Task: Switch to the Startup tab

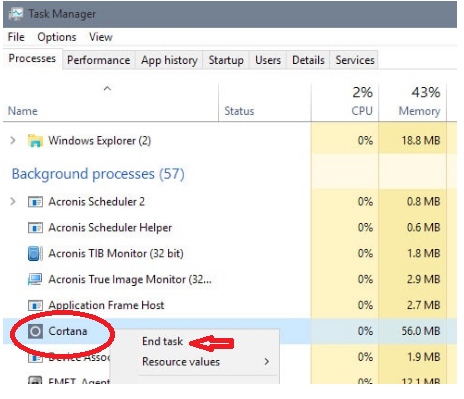Action: pos(226,60)
